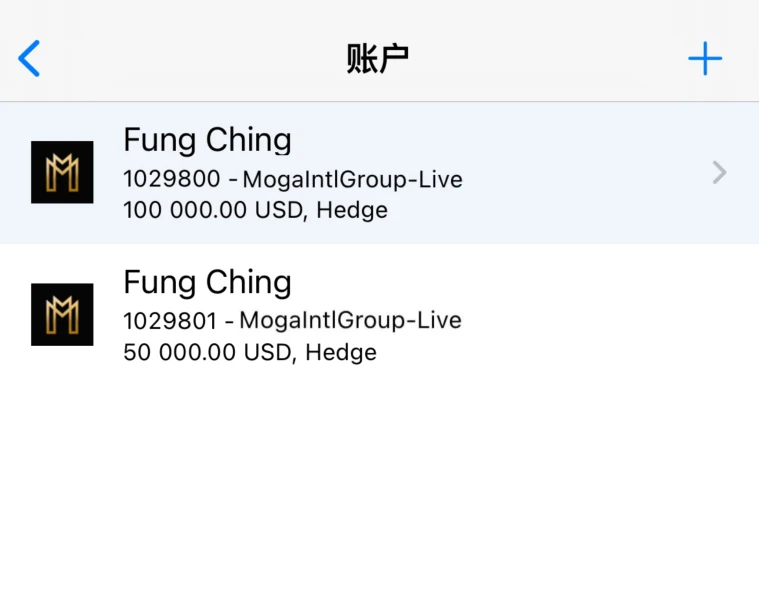759x600 pixels.
Task: Add a new account with plus icon
Action: [705, 59]
